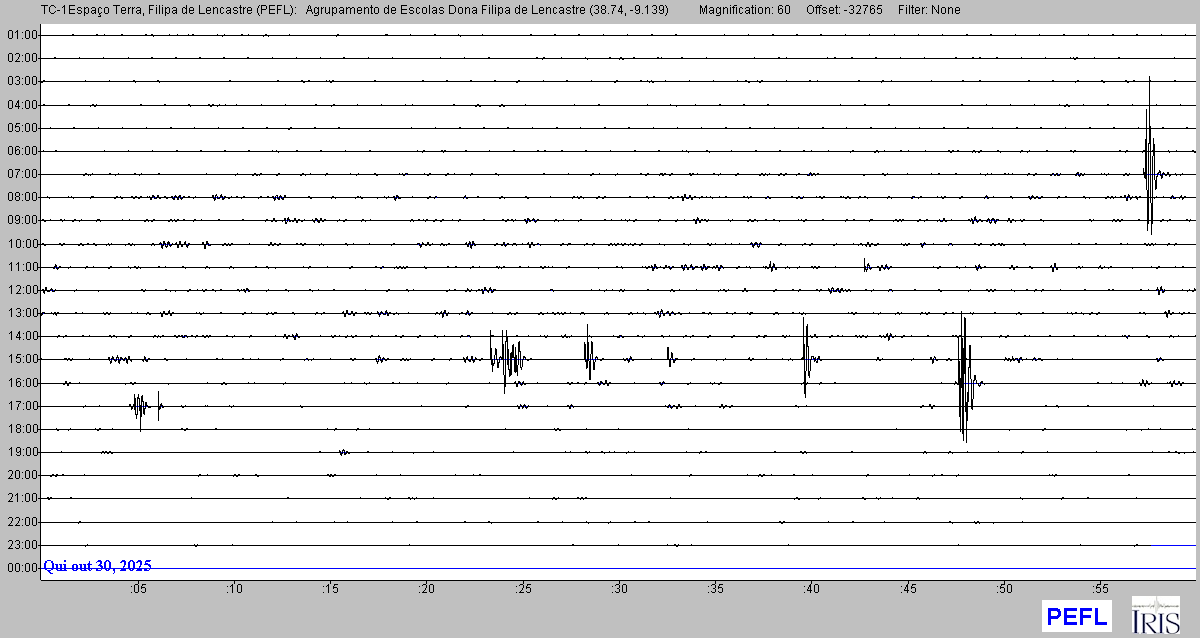1200x638 pixels.
Task: Select the tall spike on the 07:00 trace
Action: 1149,172
